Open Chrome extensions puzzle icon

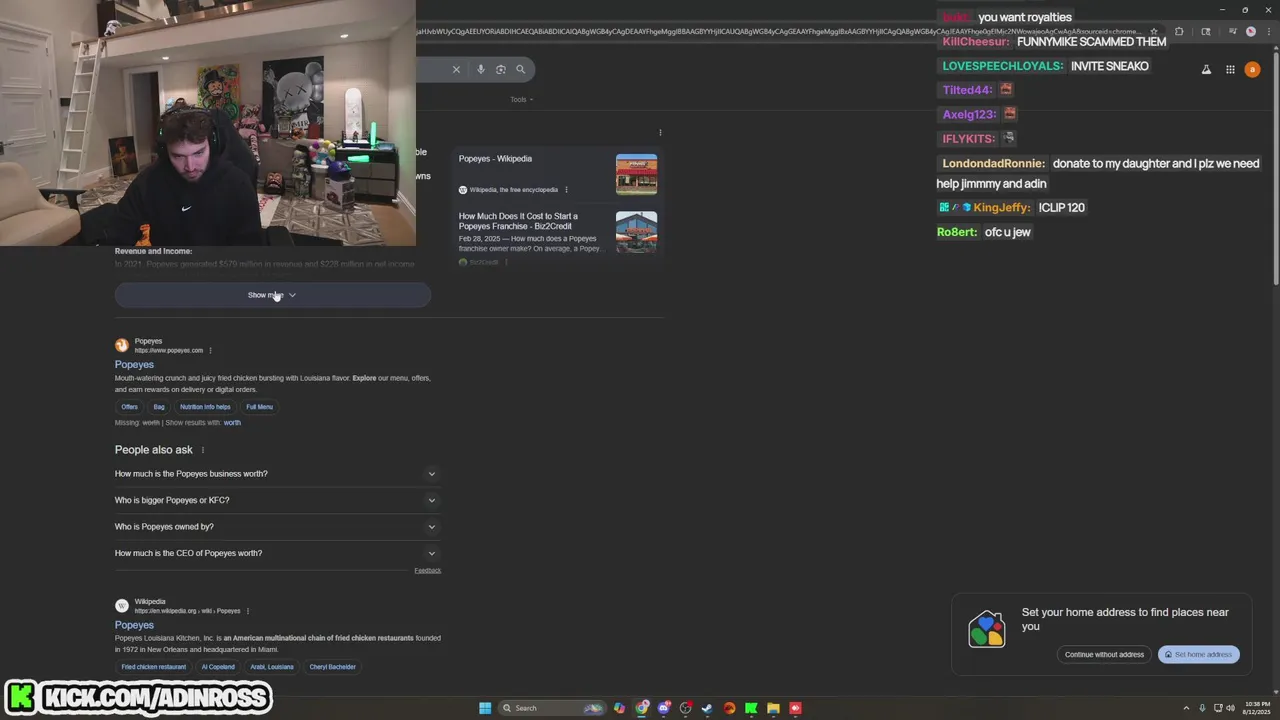tap(1179, 31)
